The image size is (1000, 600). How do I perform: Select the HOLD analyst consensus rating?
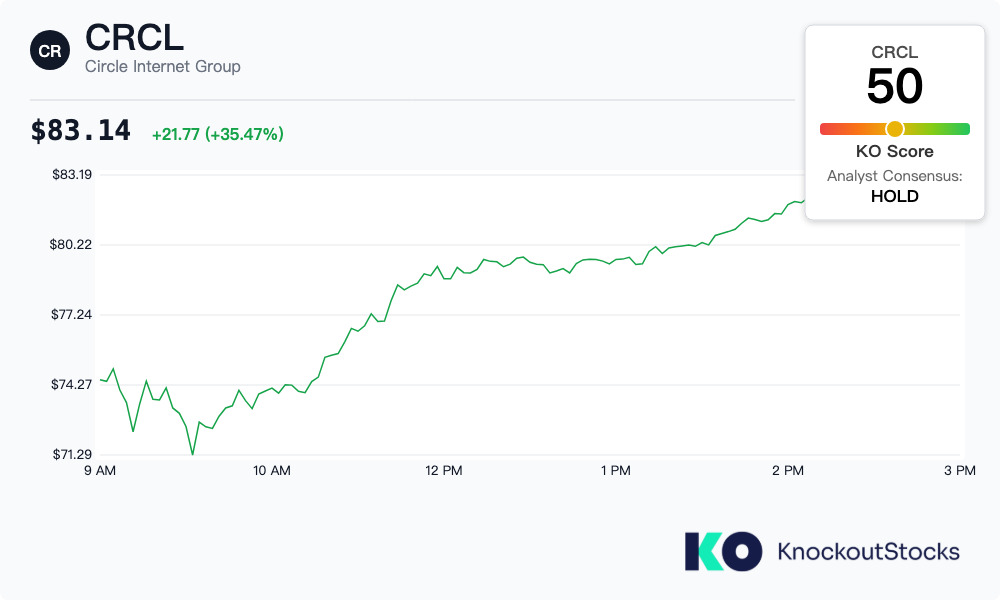coord(895,196)
